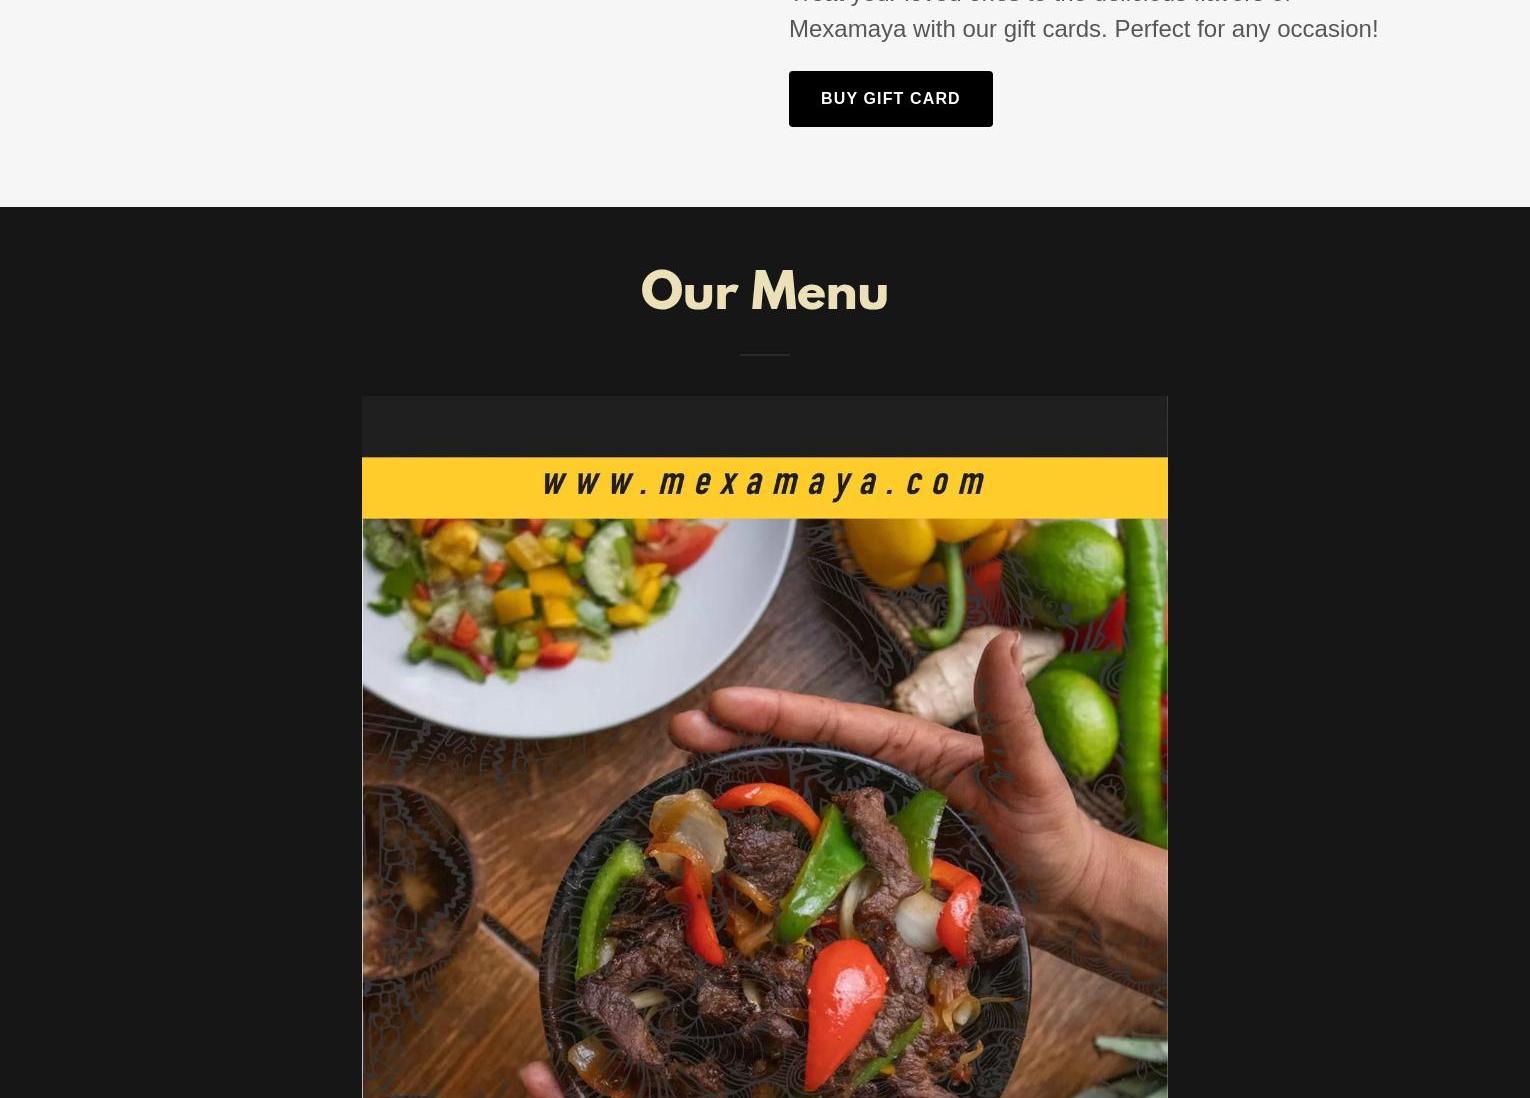Click the word Mexamaya in gift card text
The width and height of the screenshot is (1530, 1098).
(847, 28)
